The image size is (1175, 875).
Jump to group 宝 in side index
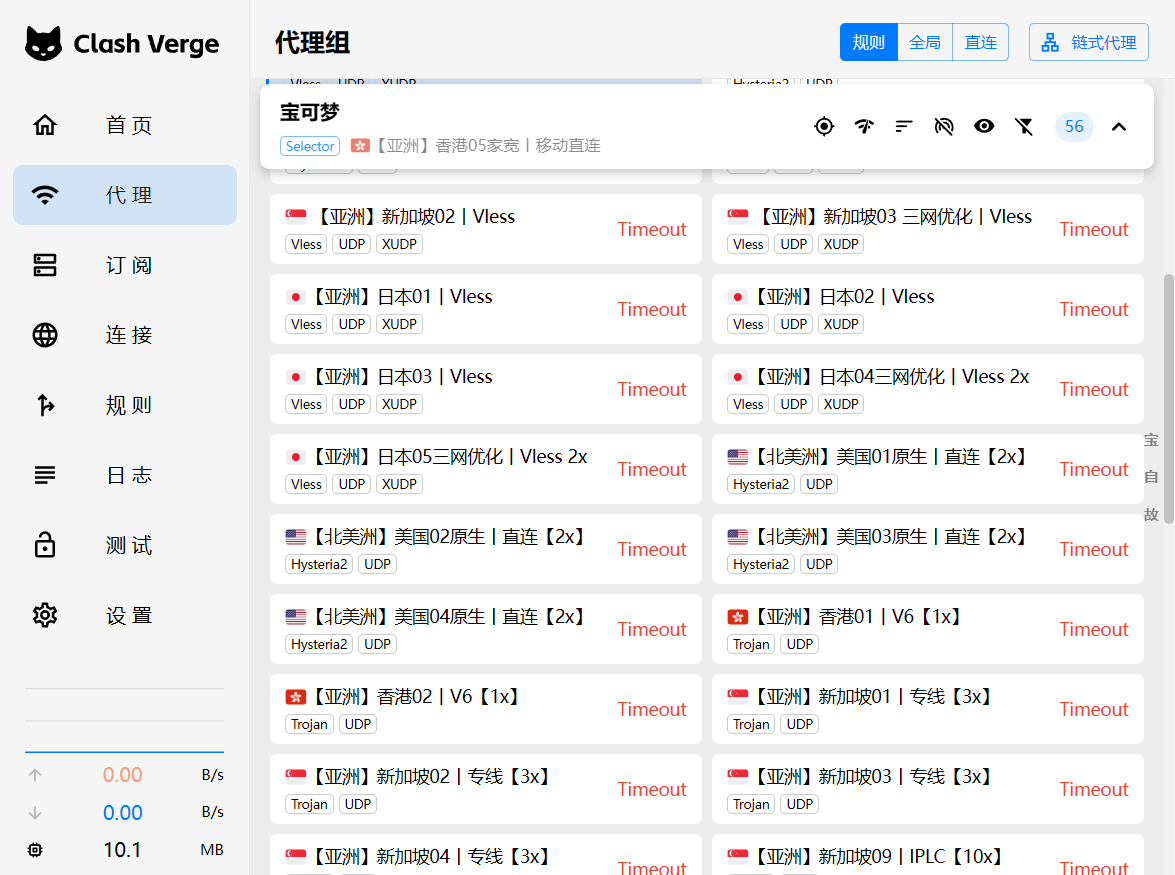1151,440
